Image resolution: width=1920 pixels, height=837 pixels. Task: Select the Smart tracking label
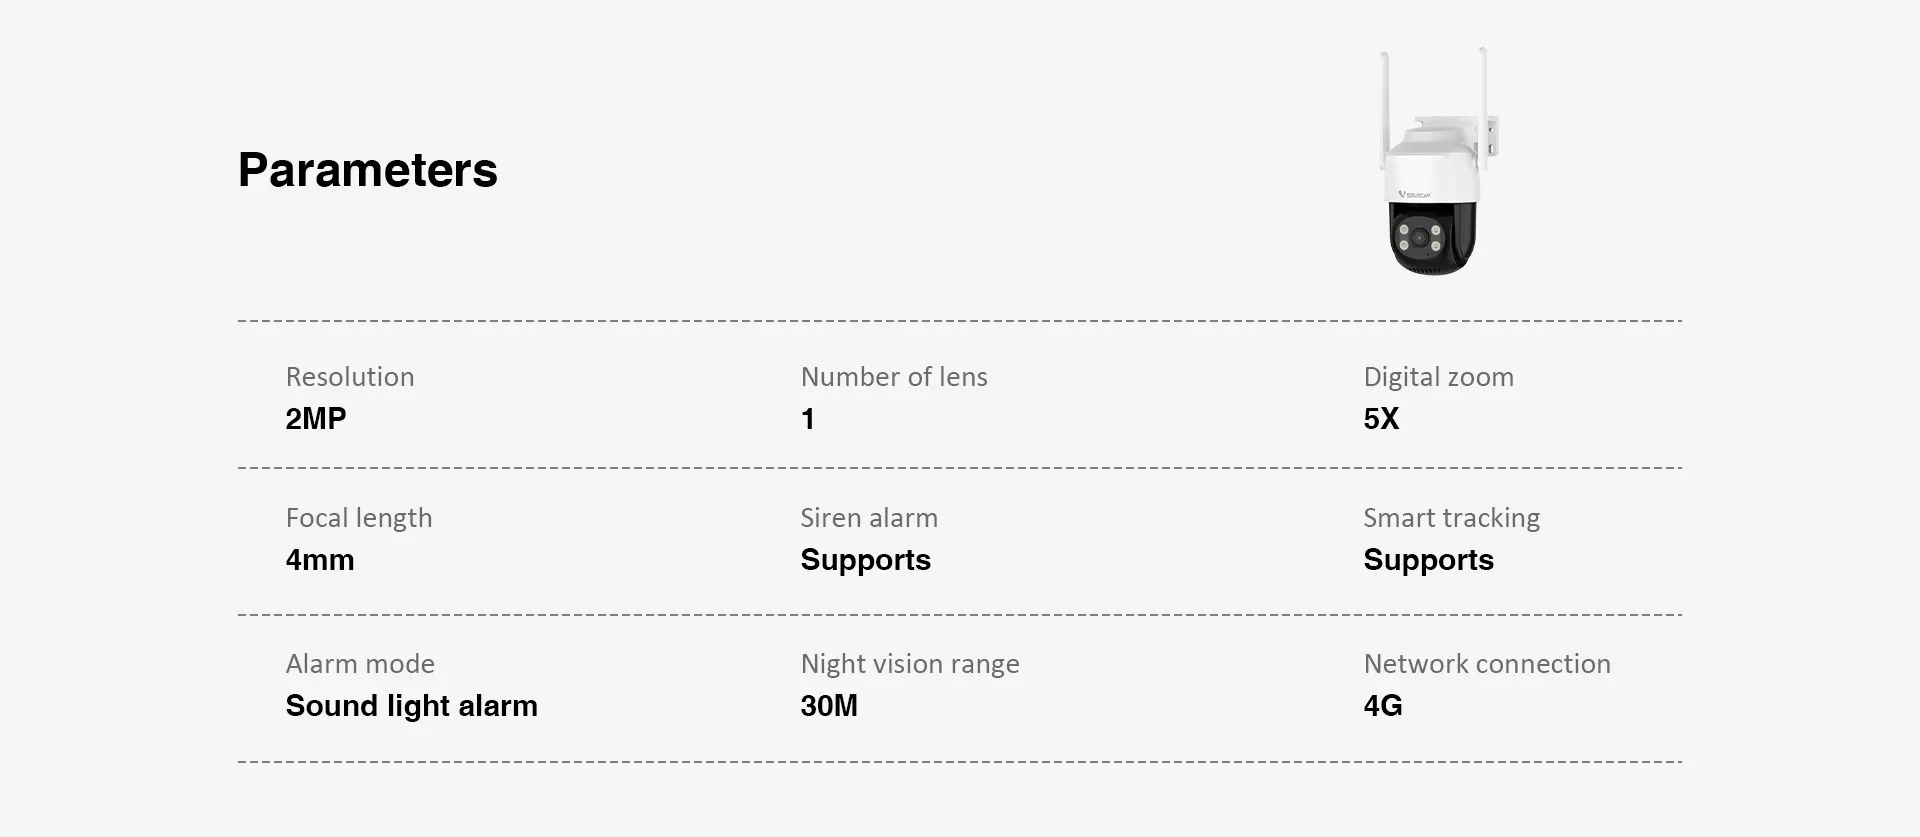tap(1451, 518)
